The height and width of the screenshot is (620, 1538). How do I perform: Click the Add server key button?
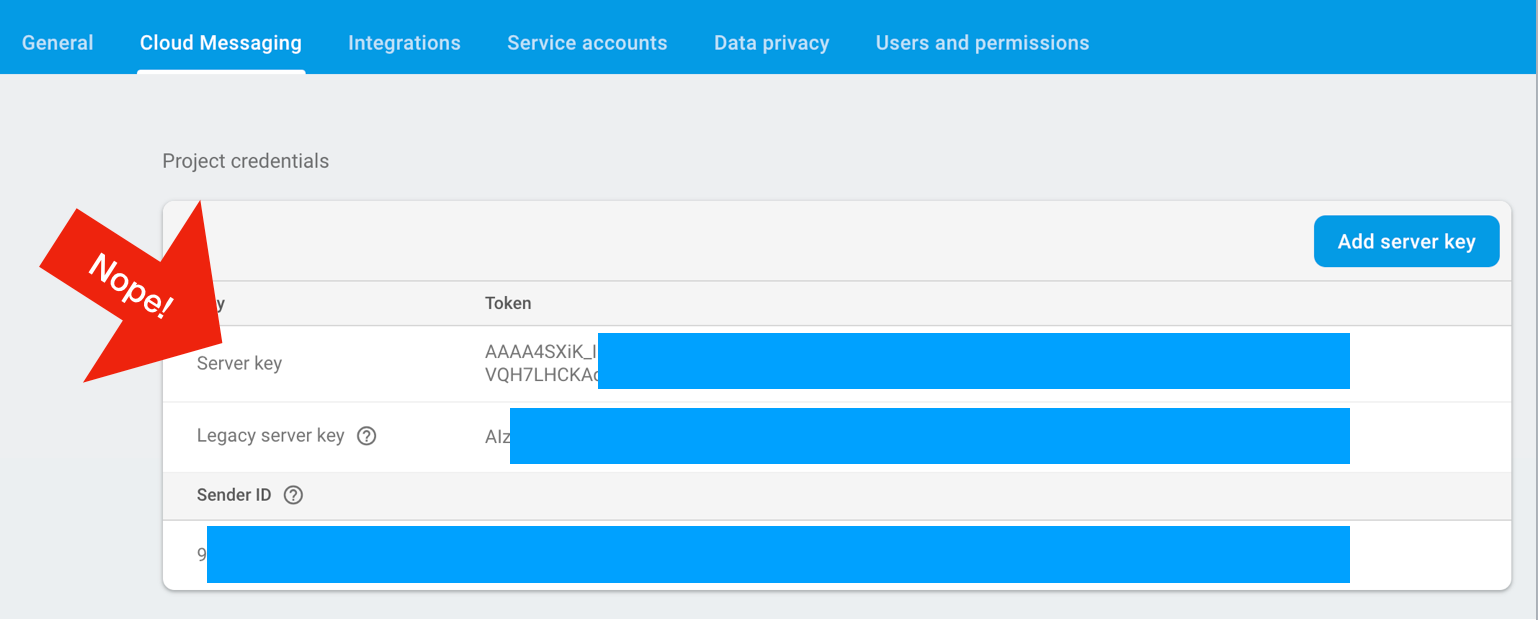(1406, 241)
